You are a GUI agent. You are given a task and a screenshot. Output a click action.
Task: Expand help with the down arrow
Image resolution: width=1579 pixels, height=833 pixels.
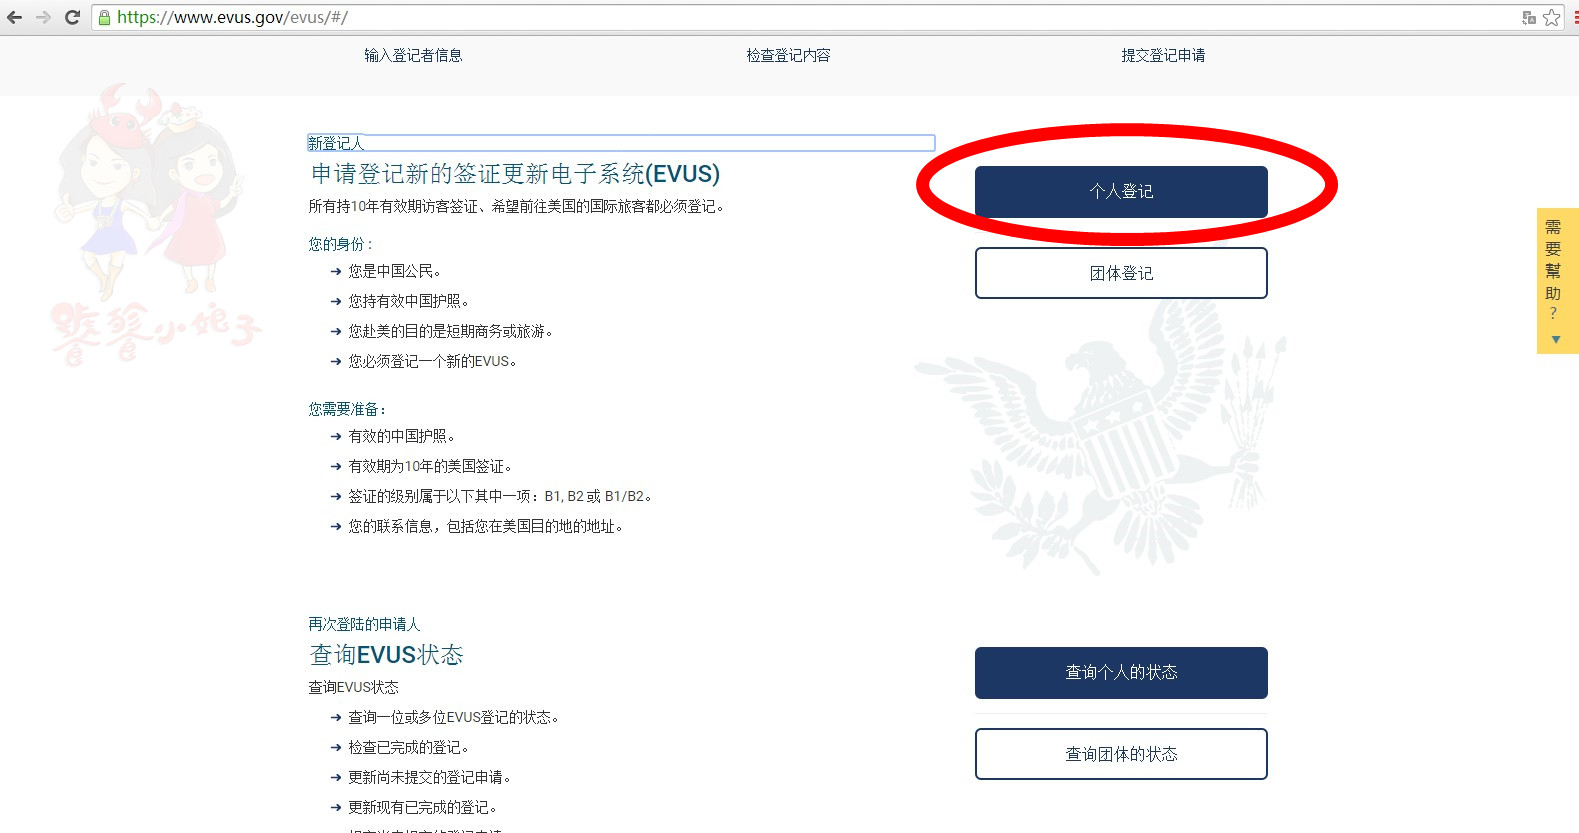point(1555,340)
